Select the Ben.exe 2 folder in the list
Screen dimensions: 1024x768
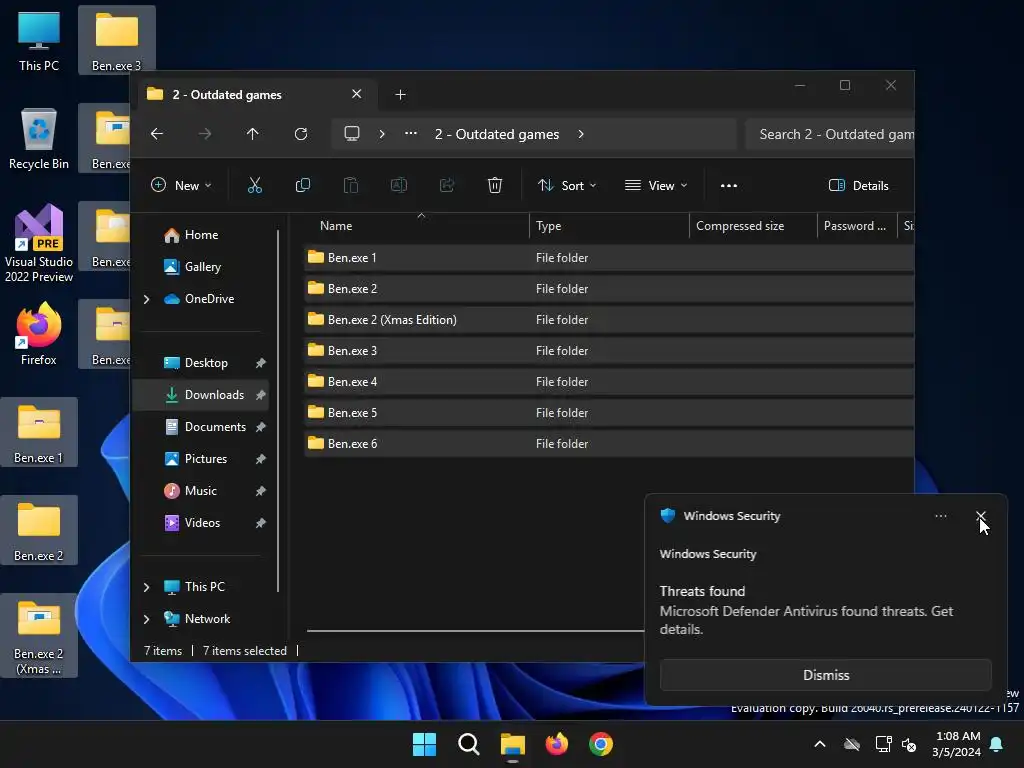coord(609,289)
